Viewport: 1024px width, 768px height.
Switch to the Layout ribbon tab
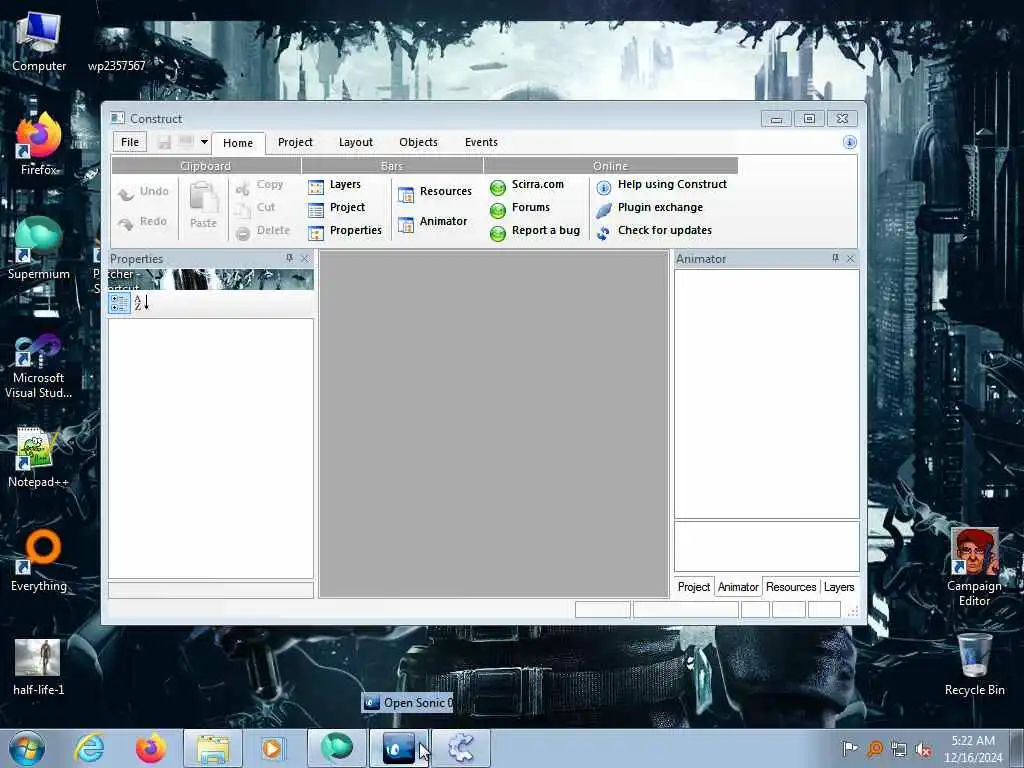356,142
